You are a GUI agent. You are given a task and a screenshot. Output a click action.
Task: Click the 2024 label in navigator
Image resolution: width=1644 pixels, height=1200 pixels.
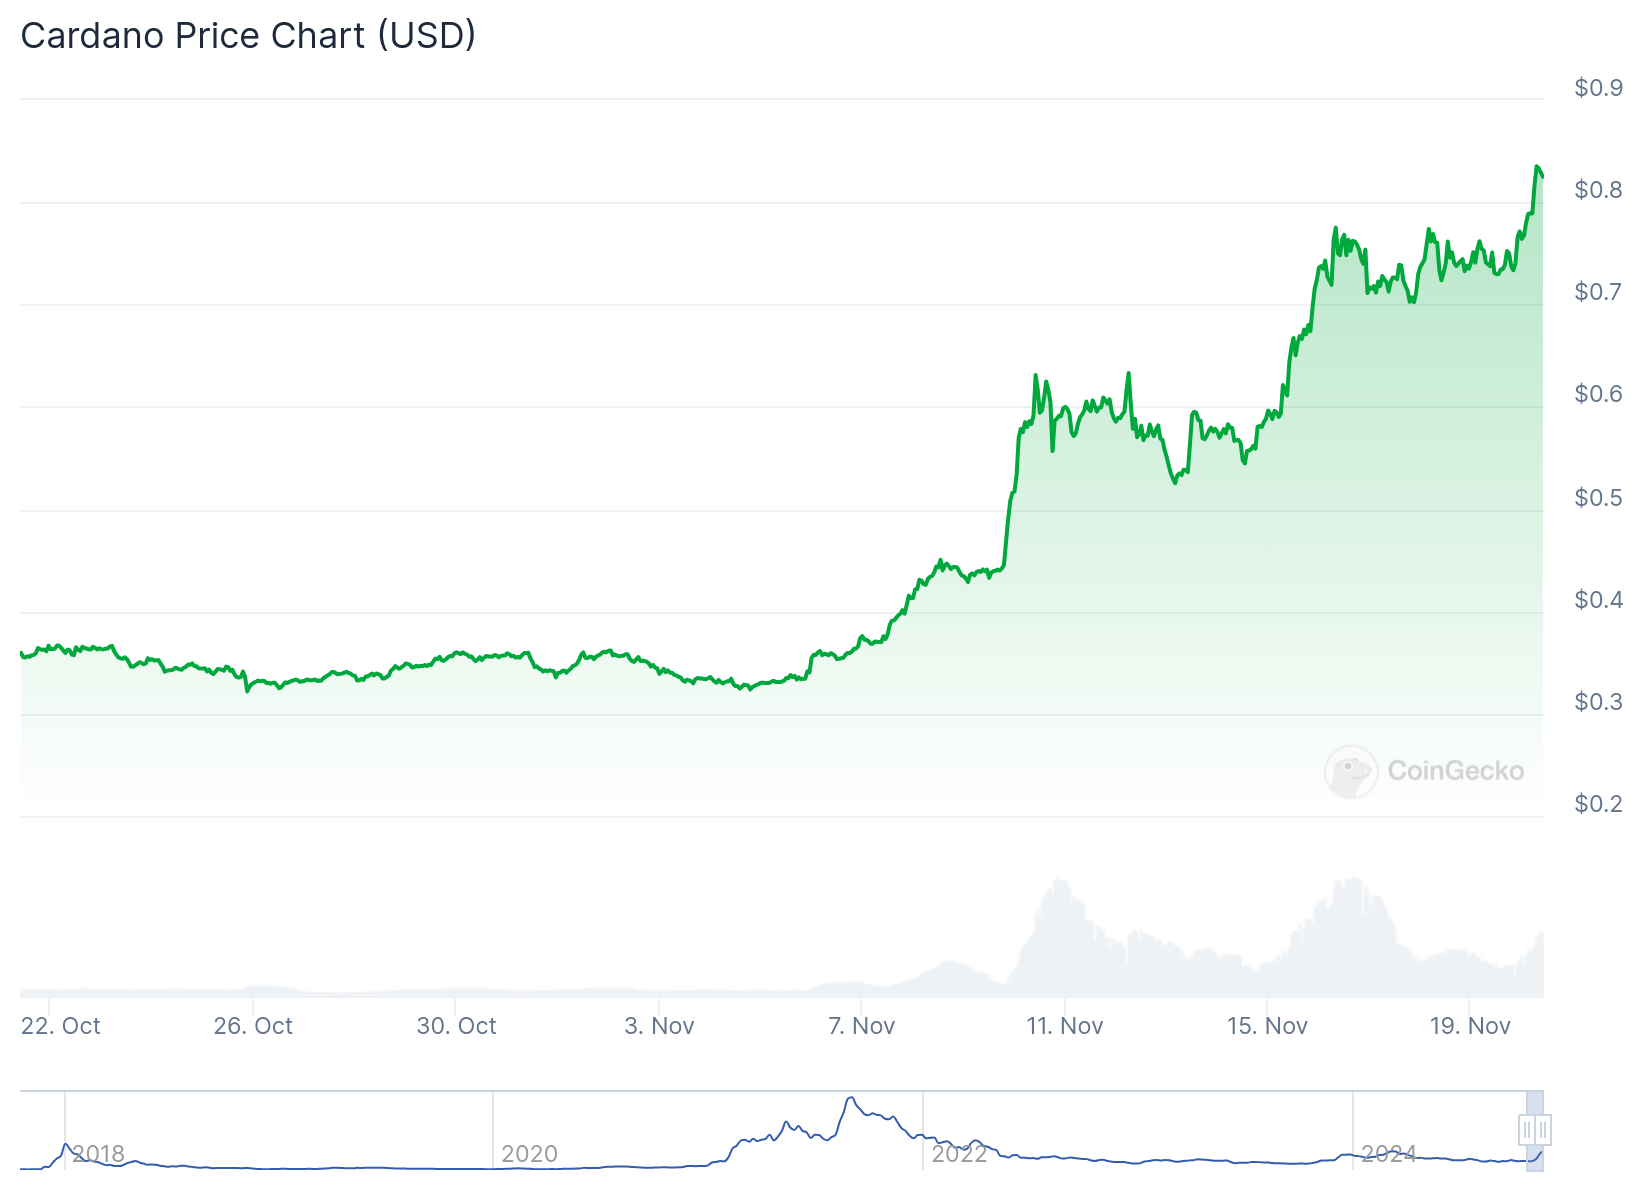tap(1389, 1154)
